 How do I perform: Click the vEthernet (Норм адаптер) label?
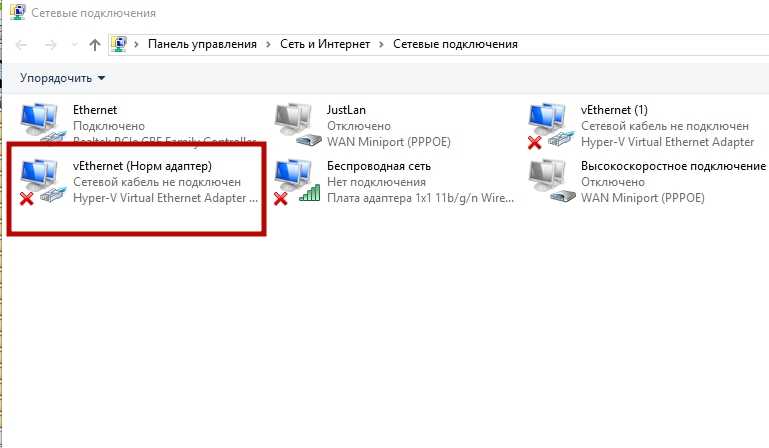click(142, 166)
